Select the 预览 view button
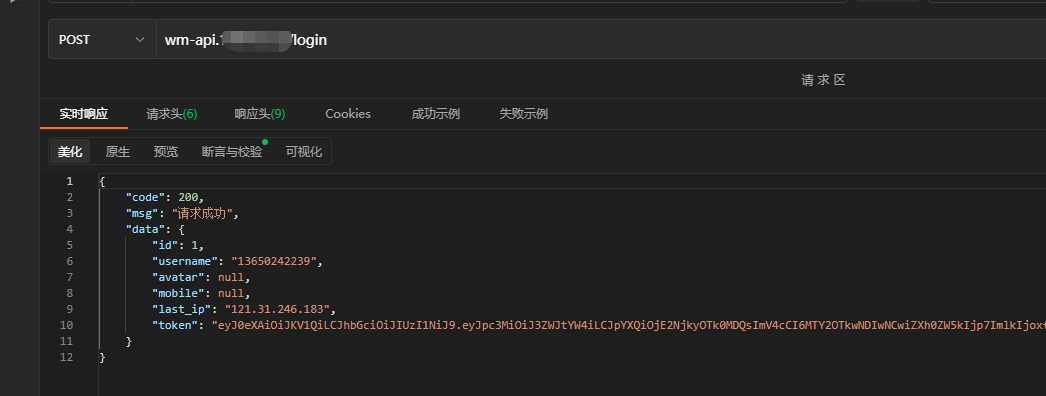The width and height of the screenshot is (1046, 396). [x=165, y=151]
